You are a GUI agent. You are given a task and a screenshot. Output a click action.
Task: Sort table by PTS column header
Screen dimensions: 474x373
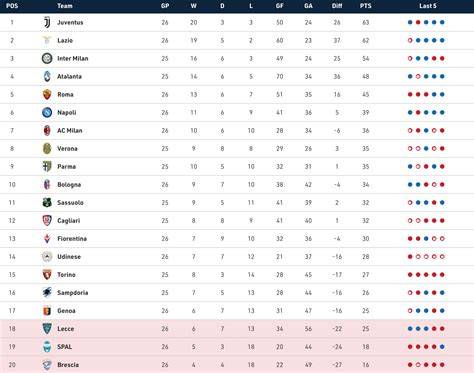click(365, 6)
